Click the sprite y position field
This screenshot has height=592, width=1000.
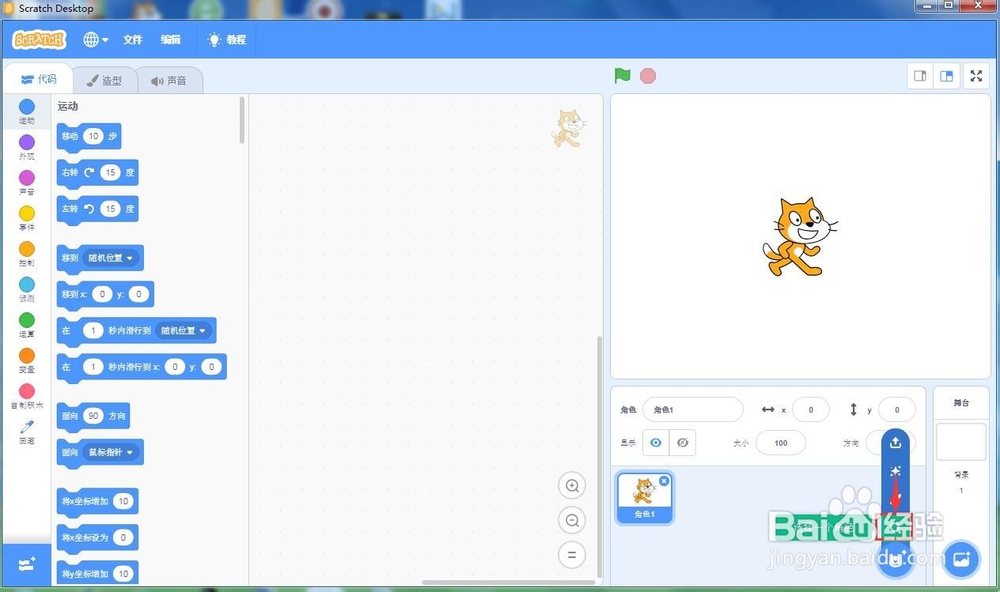pyautogui.click(x=897, y=410)
